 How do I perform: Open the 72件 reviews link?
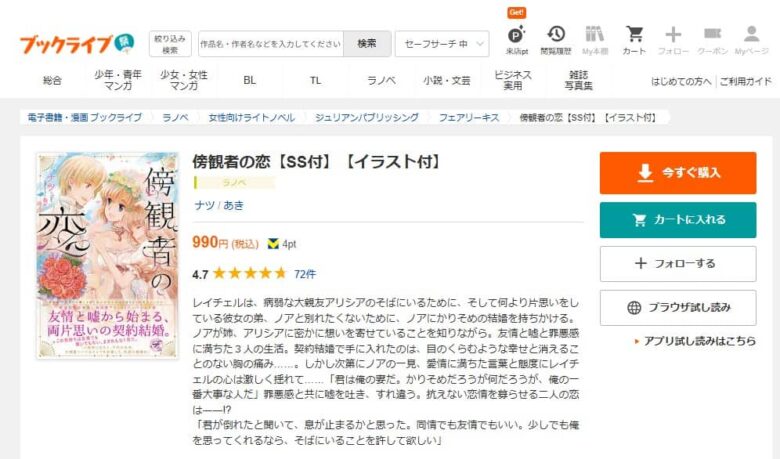(x=305, y=274)
